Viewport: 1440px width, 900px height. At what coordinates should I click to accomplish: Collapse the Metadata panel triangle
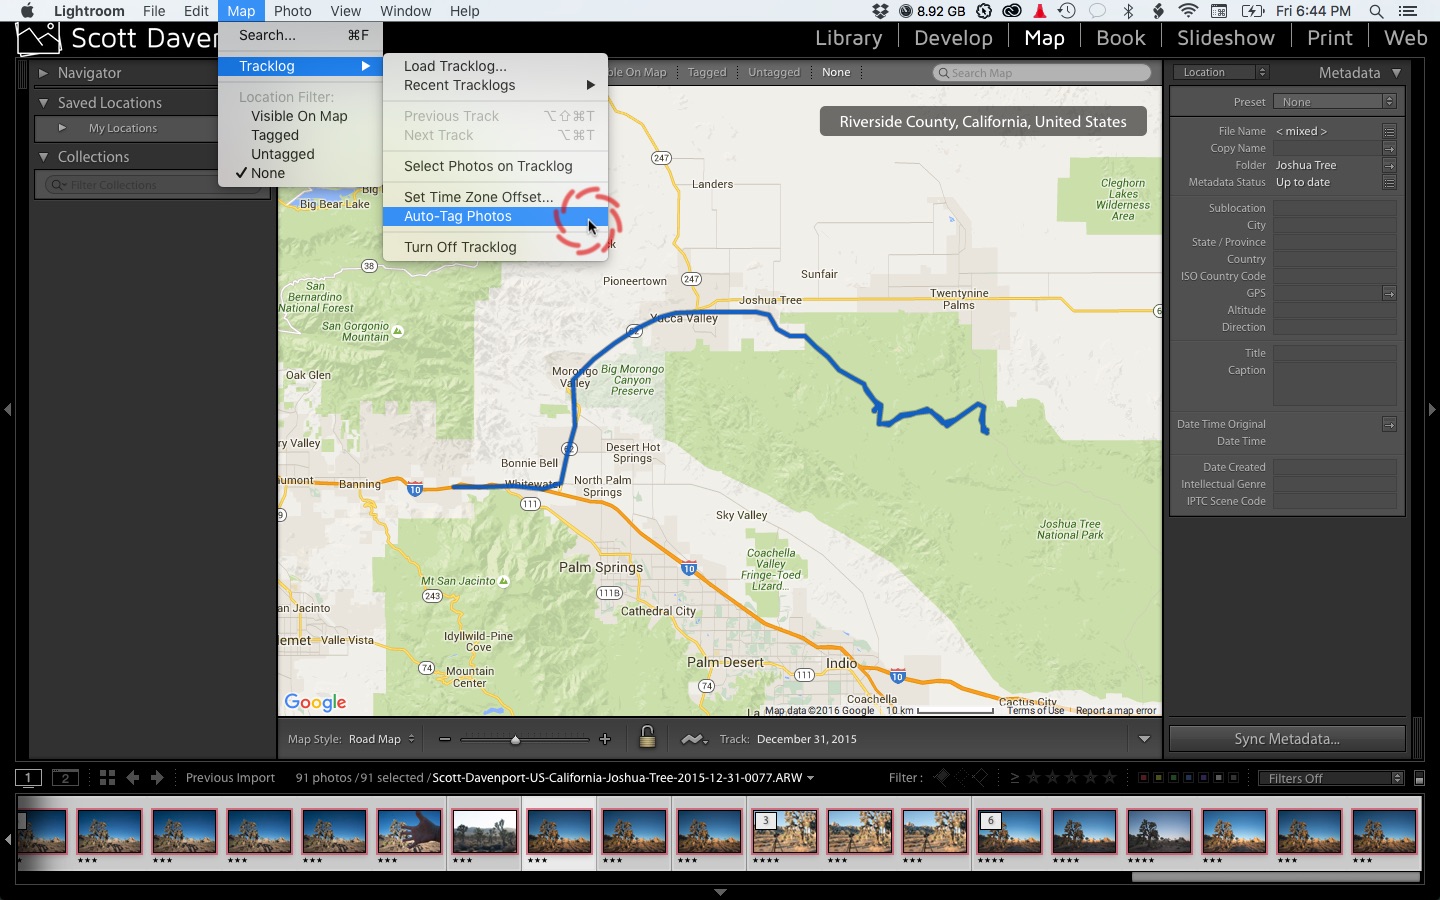[1396, 73]
